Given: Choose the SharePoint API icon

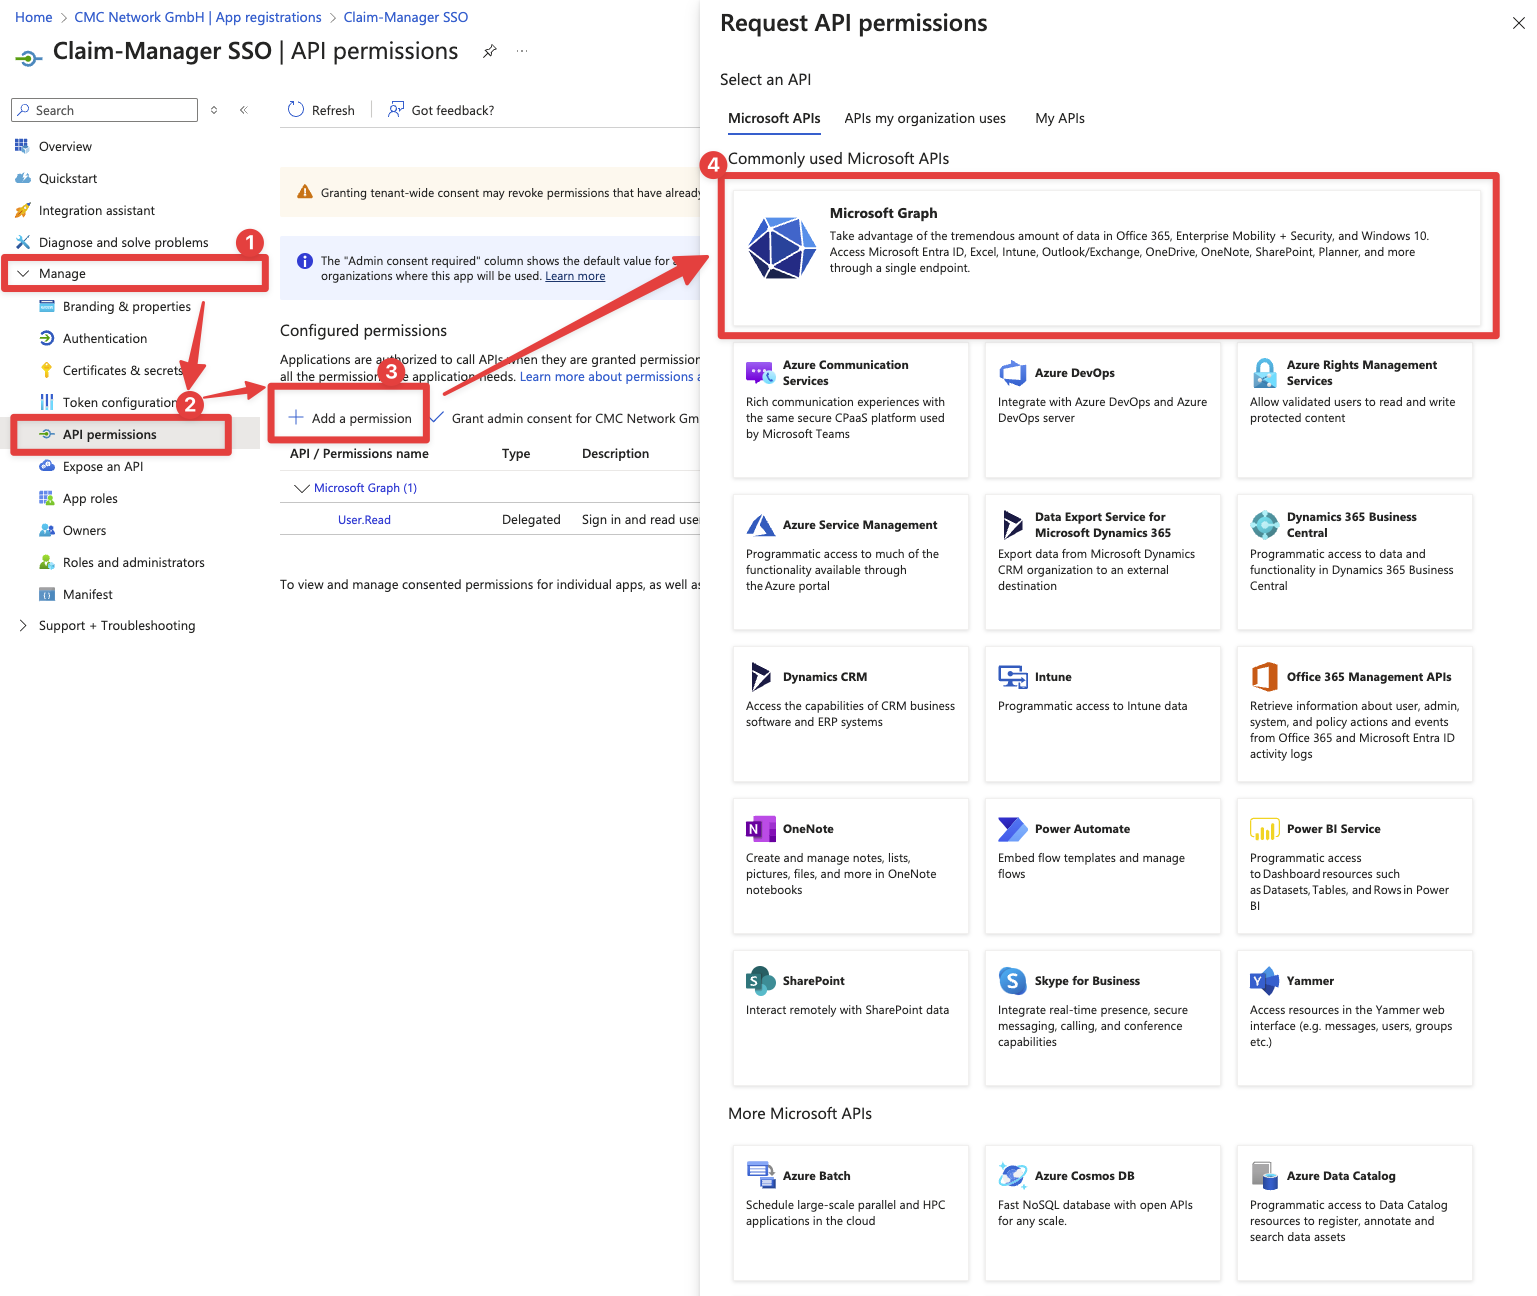Looking at the screenshot, I should pyautogui.click(x=760, y=981).
